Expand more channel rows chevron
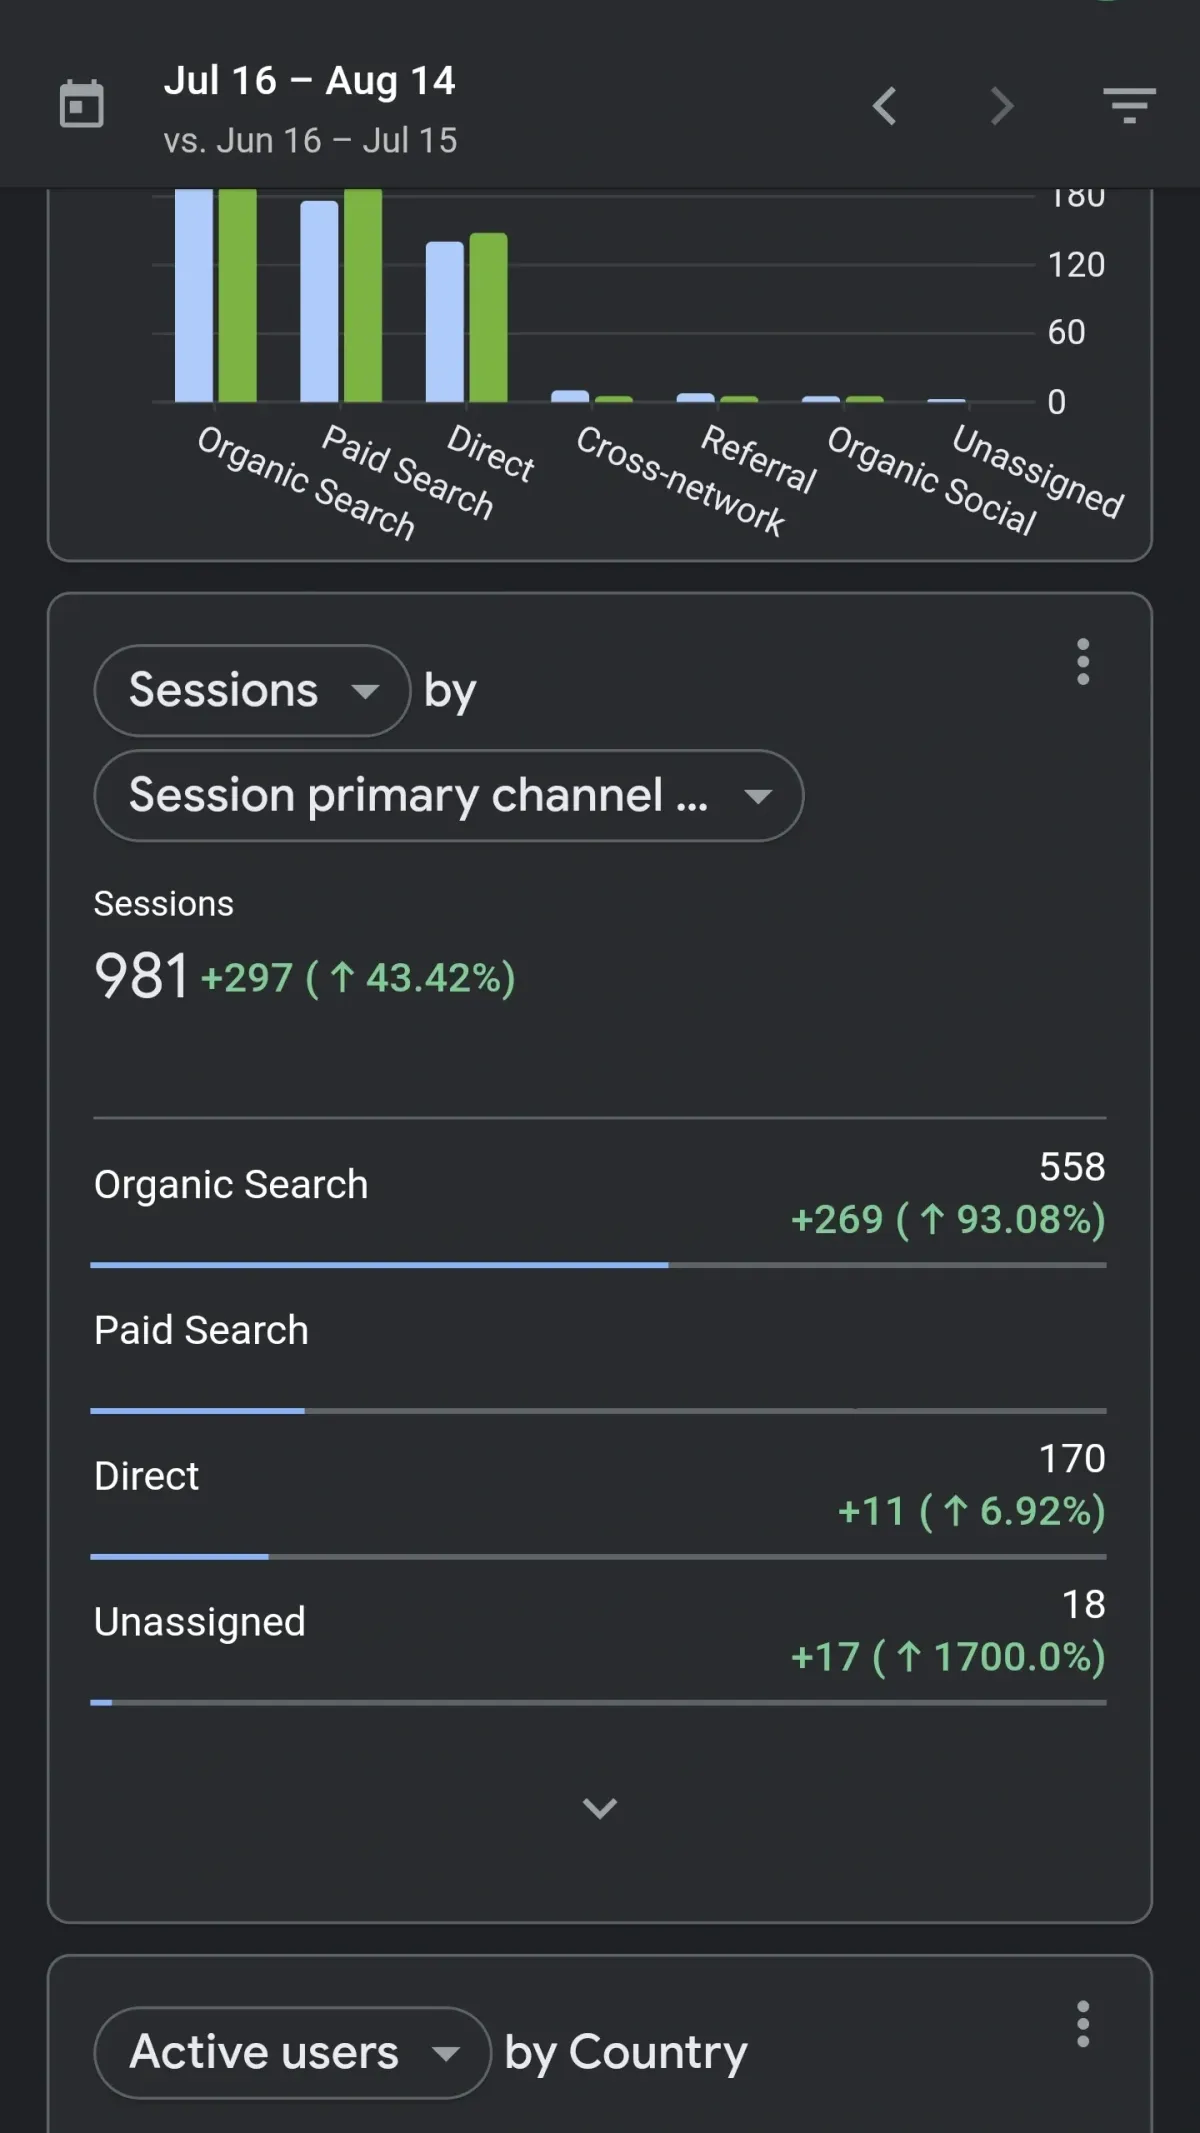Viewport: 1200px width, 2133px height. click(599, 1808)
